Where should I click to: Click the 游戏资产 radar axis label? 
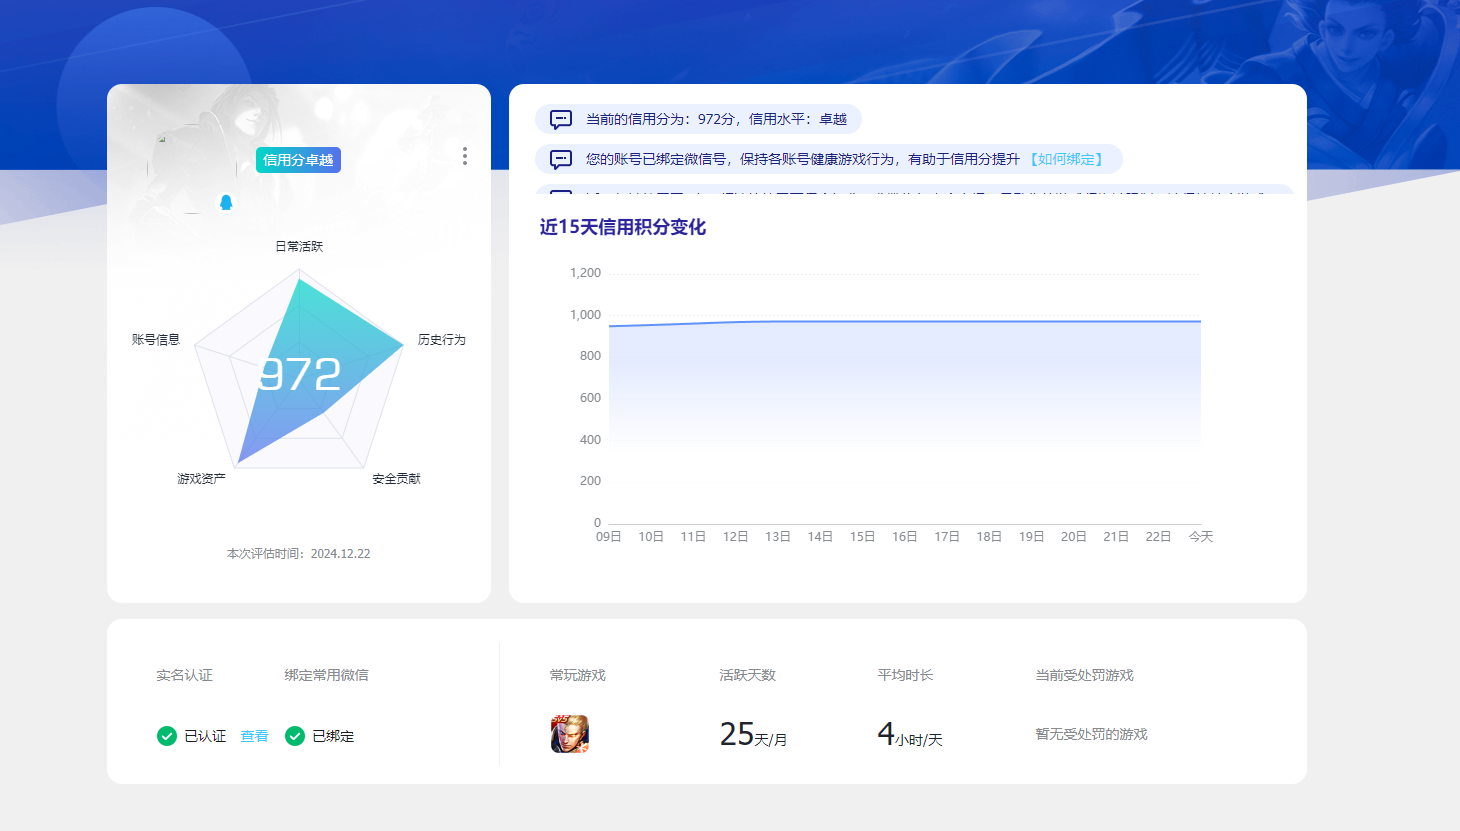coord(202,479)
